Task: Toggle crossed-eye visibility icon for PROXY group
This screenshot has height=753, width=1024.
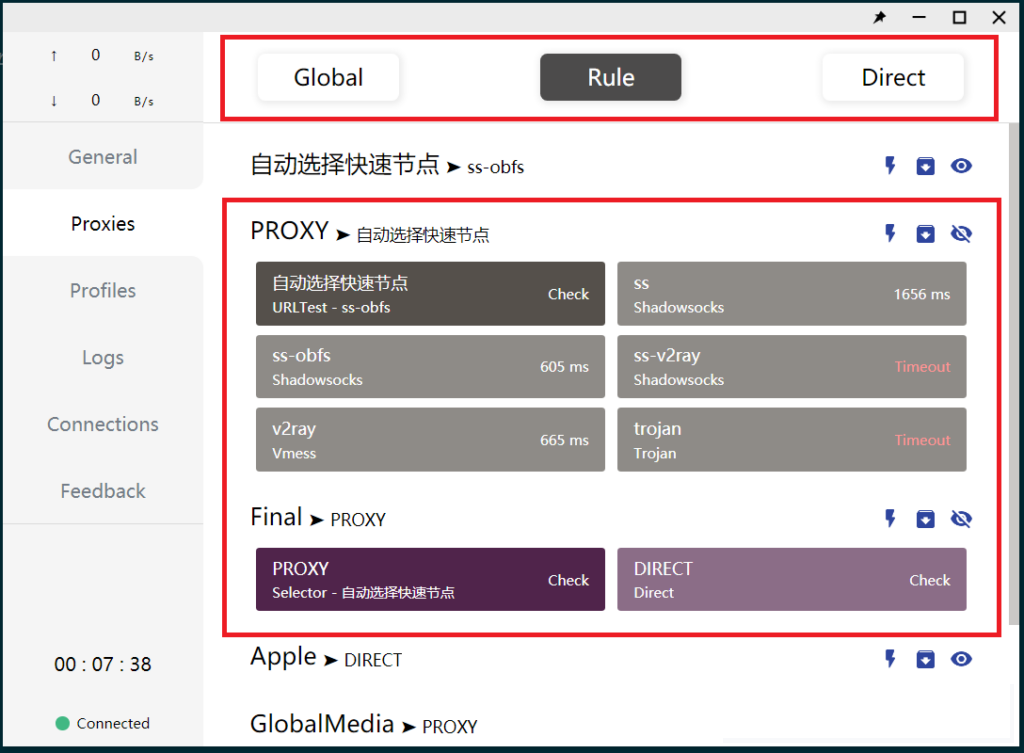Action: point(961,234)
